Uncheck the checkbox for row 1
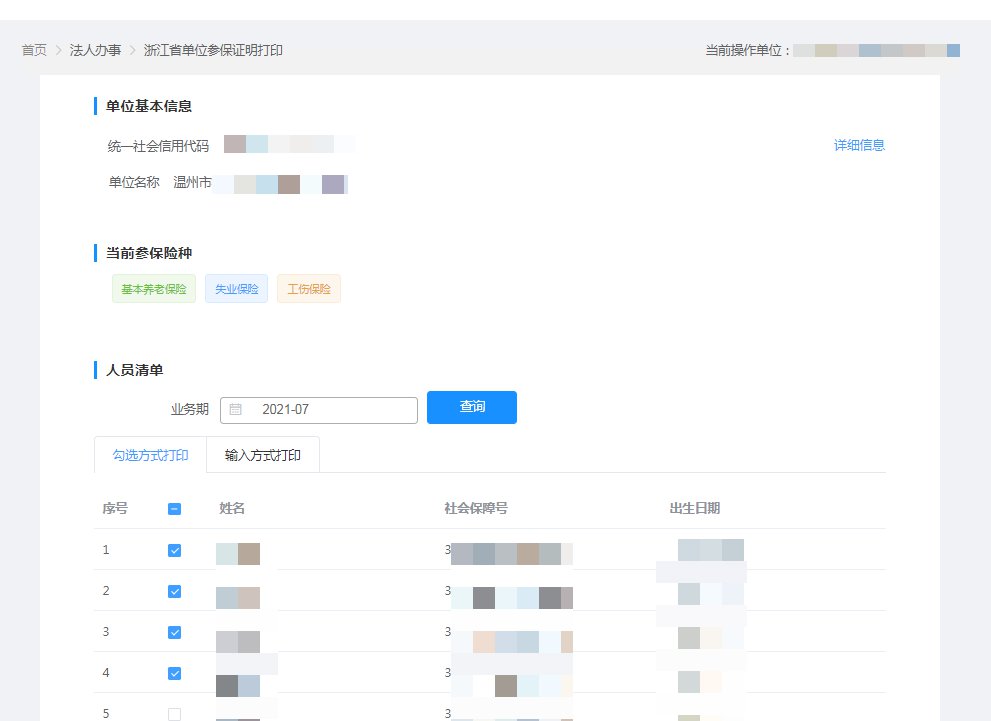Viewport: 991px width, 721px height. pyautogui.click(x=174, y=550)
